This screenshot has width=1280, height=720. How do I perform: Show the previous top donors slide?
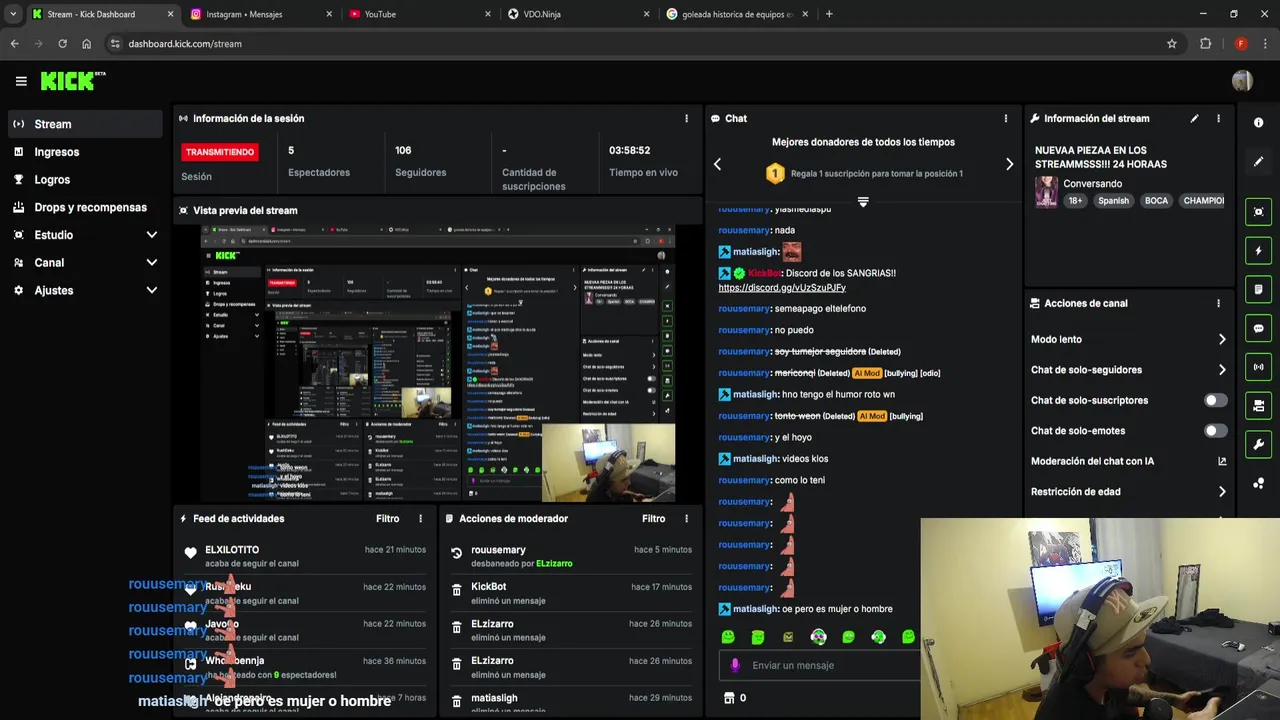pos(717,164)
